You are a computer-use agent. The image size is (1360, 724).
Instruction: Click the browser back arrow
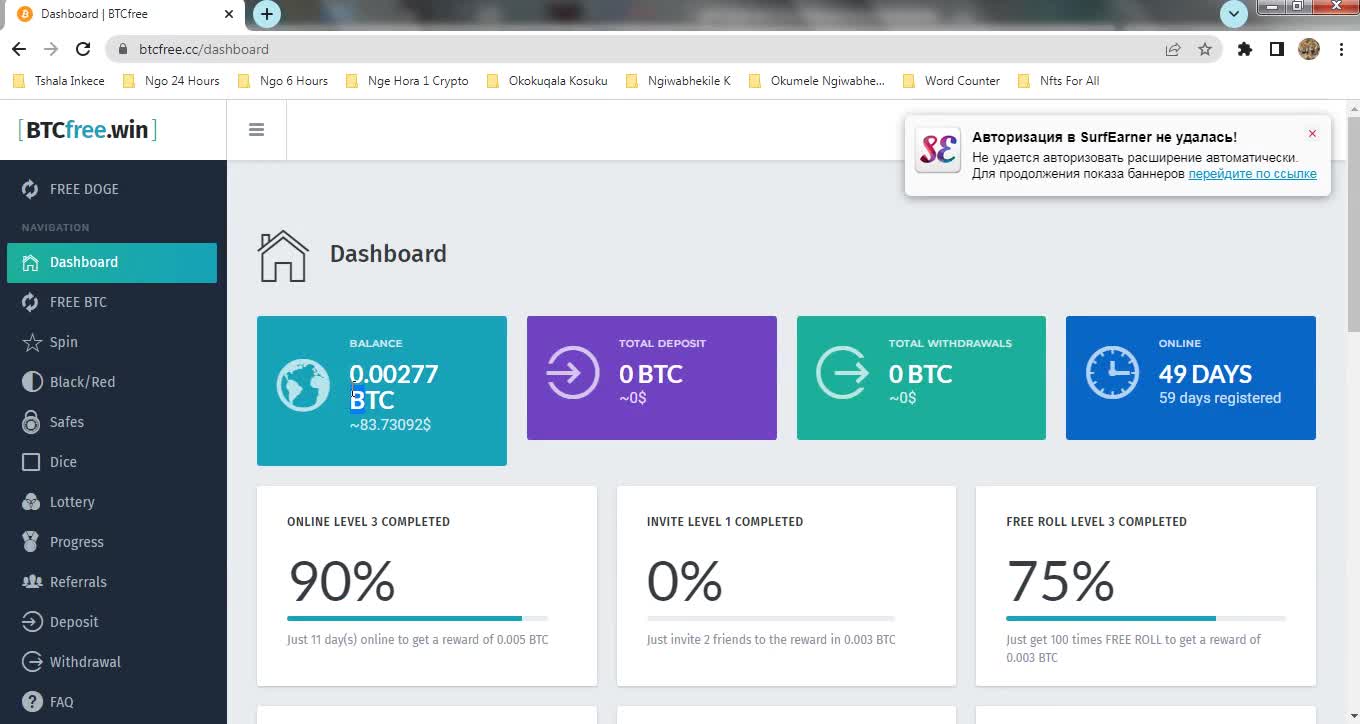tap(19, 49)
